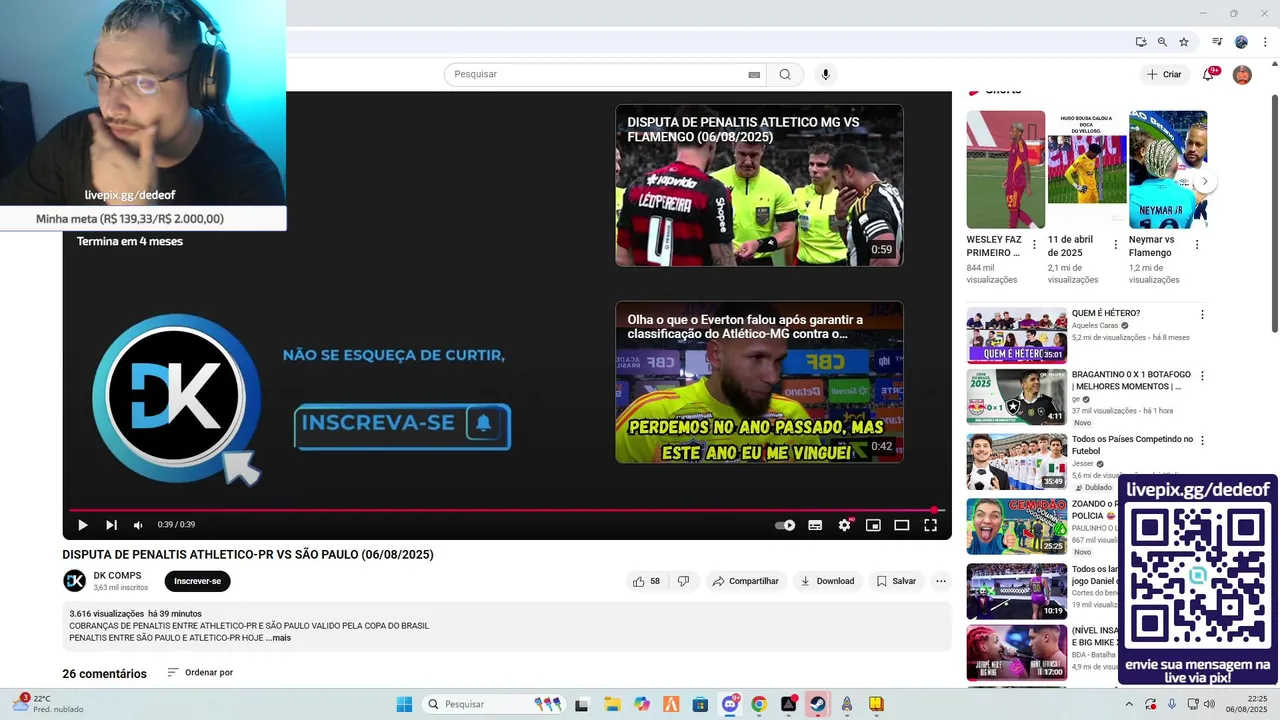Open Everton interview end-screen video
The width and height of the screenshot is (1280, 720).
coord(759,382)
